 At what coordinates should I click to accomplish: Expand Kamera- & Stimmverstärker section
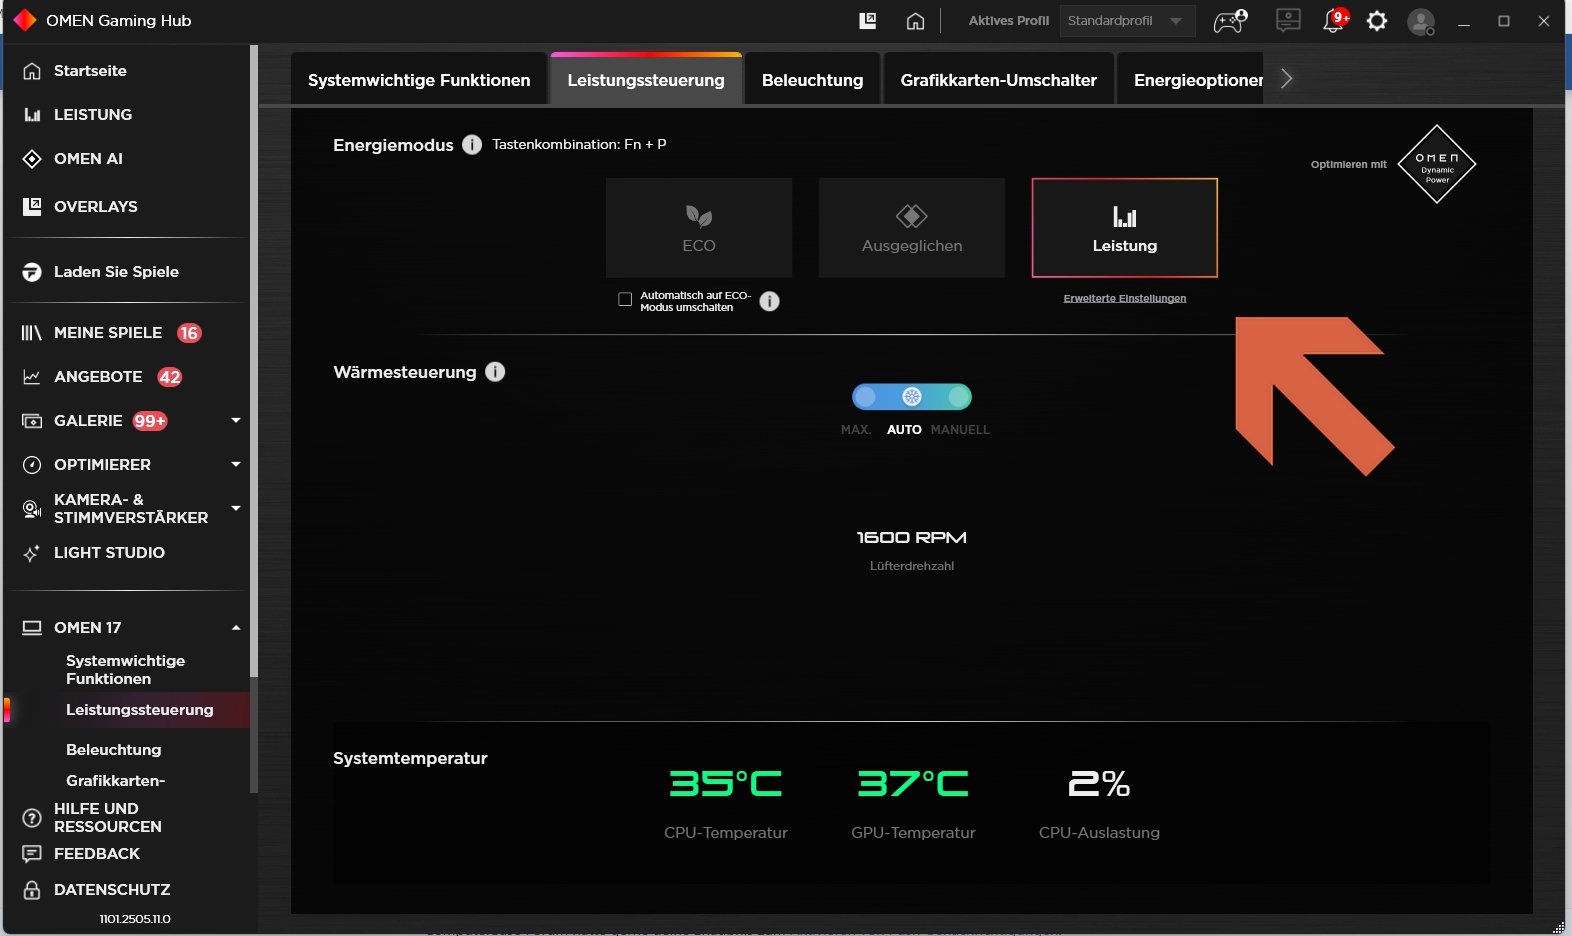coord(236,508)
